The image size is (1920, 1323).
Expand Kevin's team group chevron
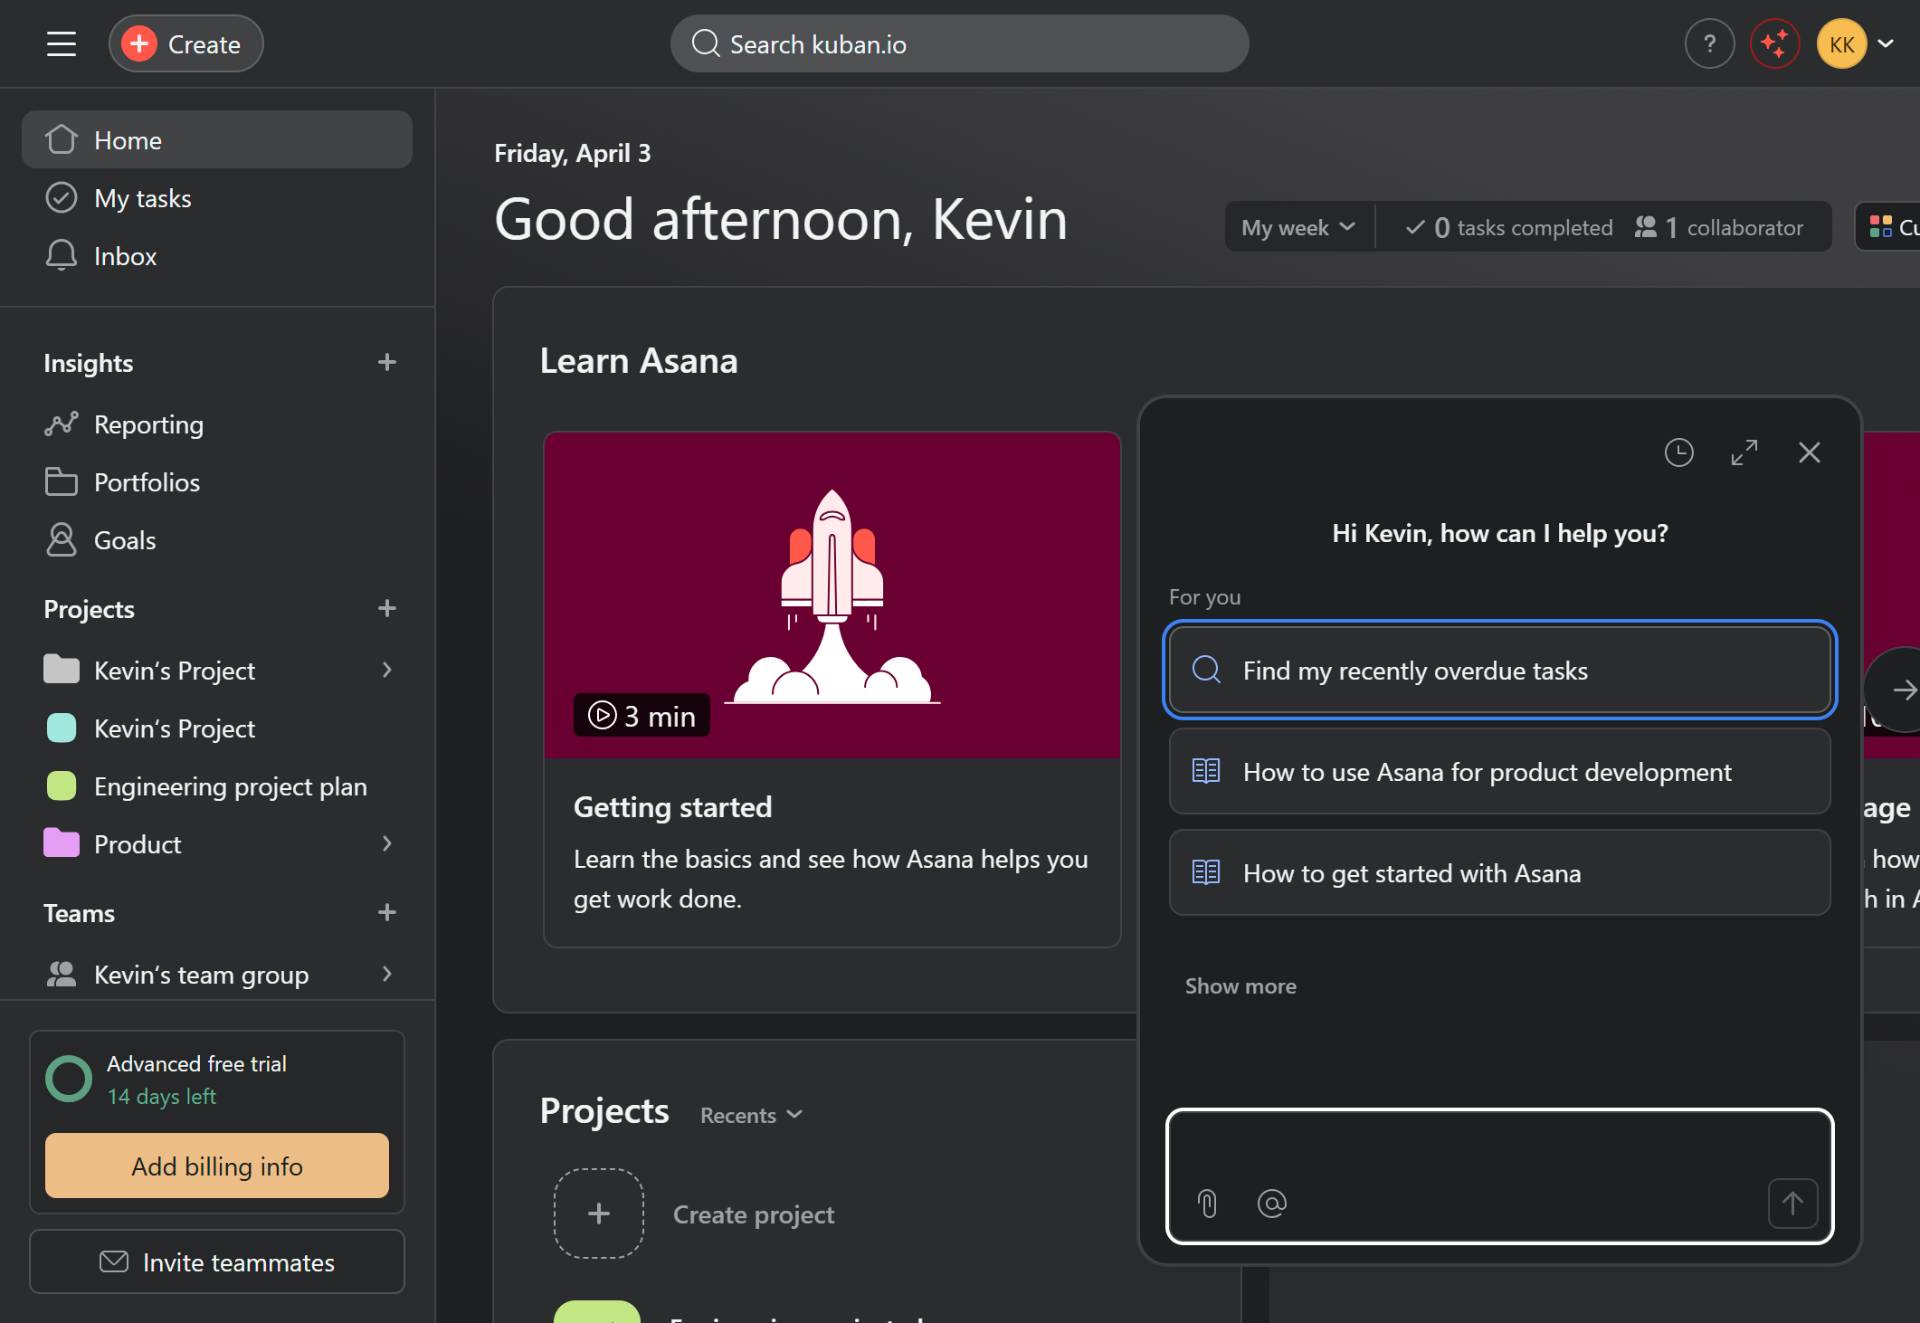387,974
